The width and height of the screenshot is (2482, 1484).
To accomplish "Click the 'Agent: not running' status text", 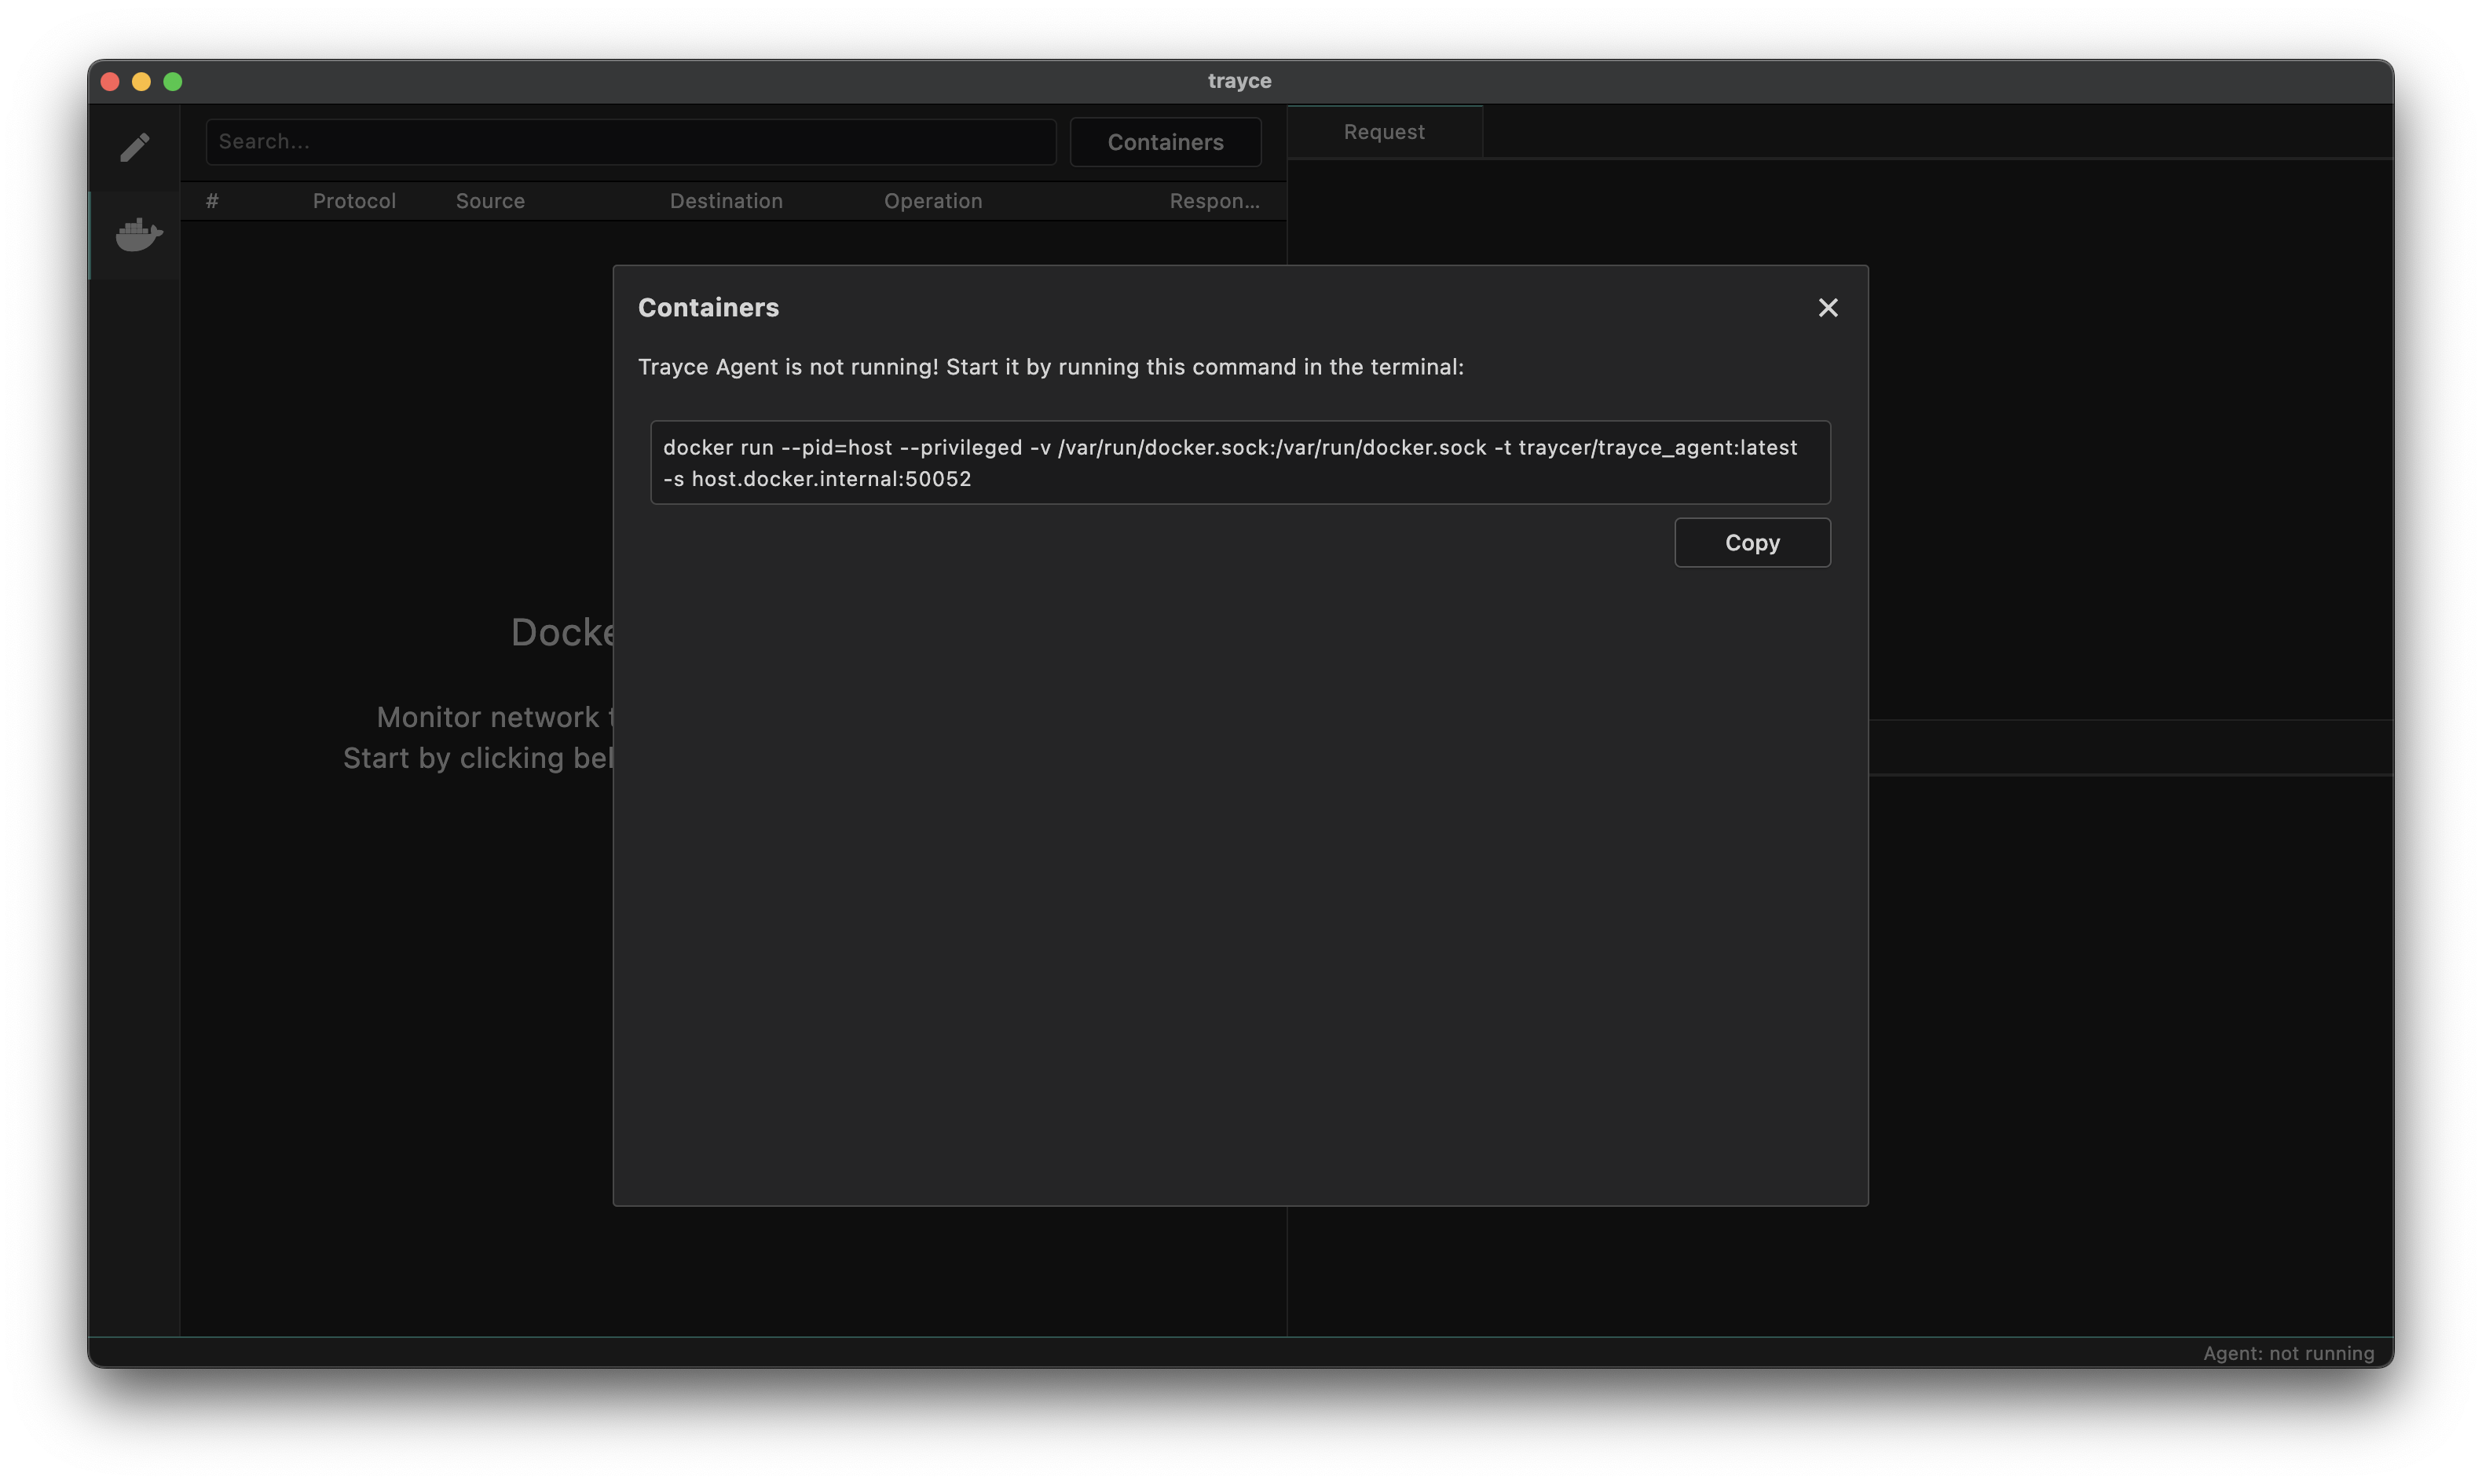I will [2288, 1353].
